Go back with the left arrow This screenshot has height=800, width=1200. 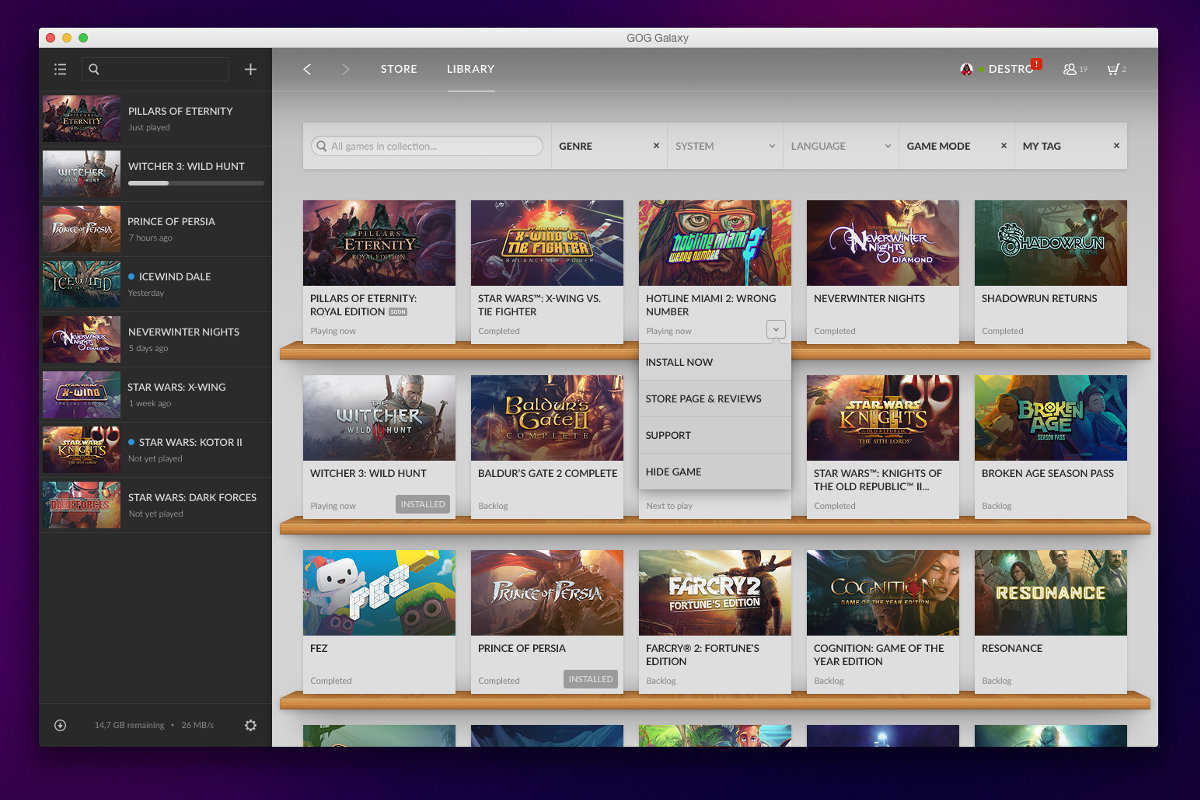coord(307,70)
